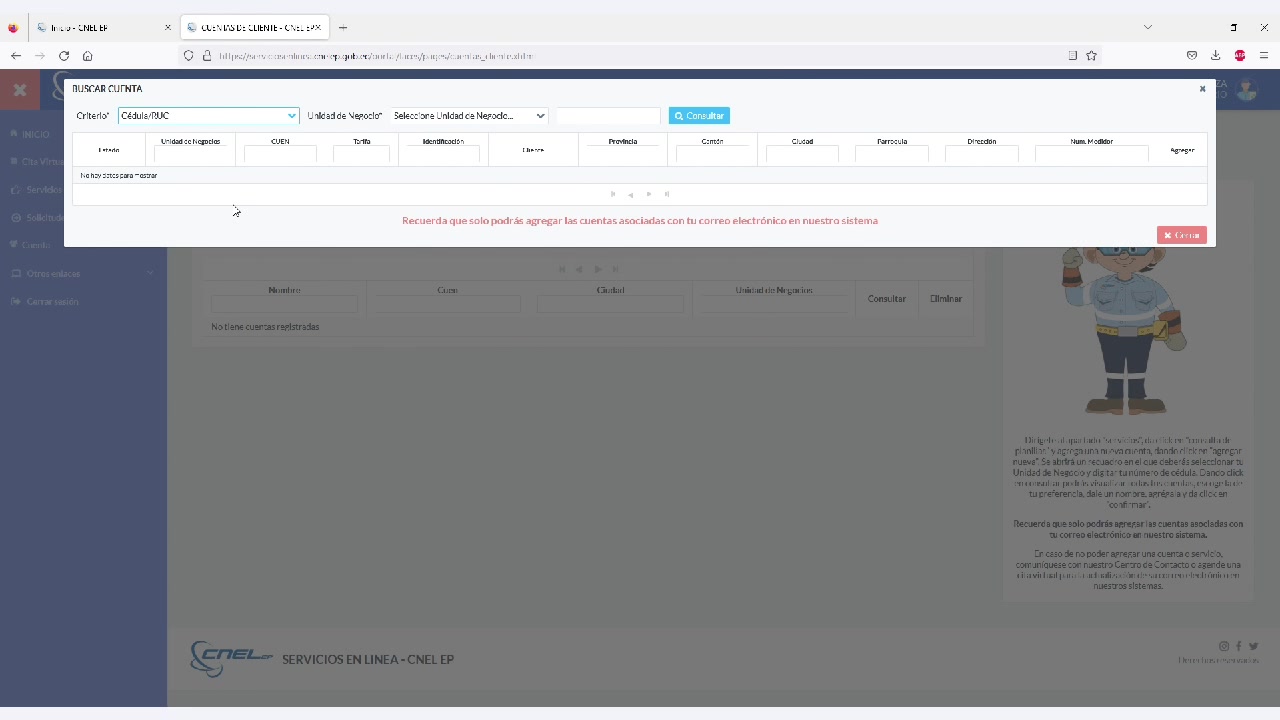Click the Ciudad column filter in the dialog
Image resolution: width=1280 pixels, height=720 pixels.
802,154
